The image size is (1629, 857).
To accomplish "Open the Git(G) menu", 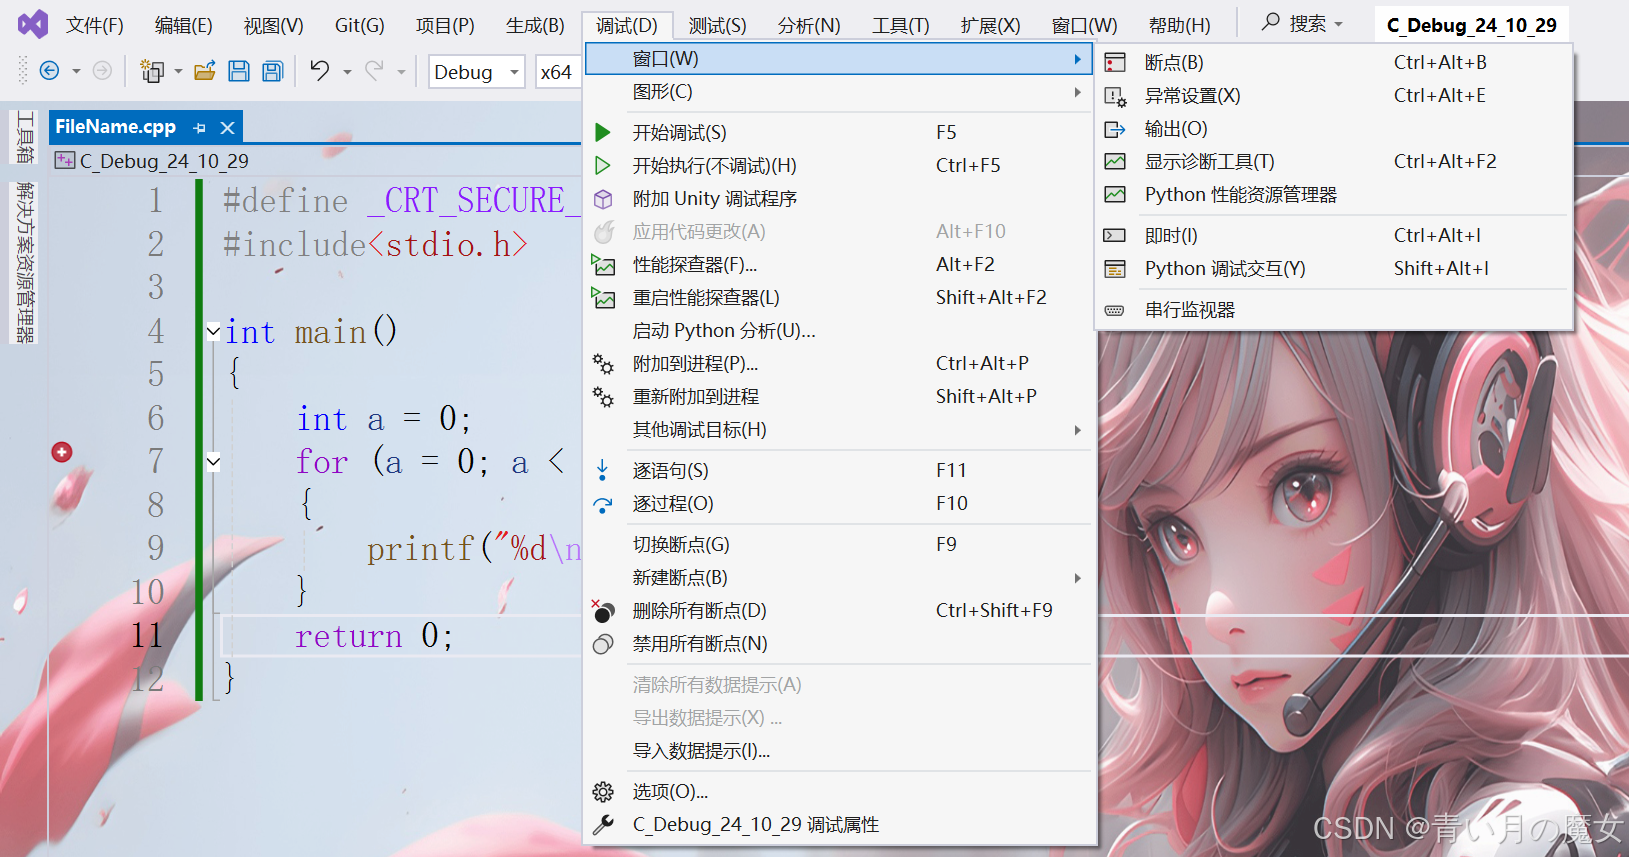I will (360, 25).
